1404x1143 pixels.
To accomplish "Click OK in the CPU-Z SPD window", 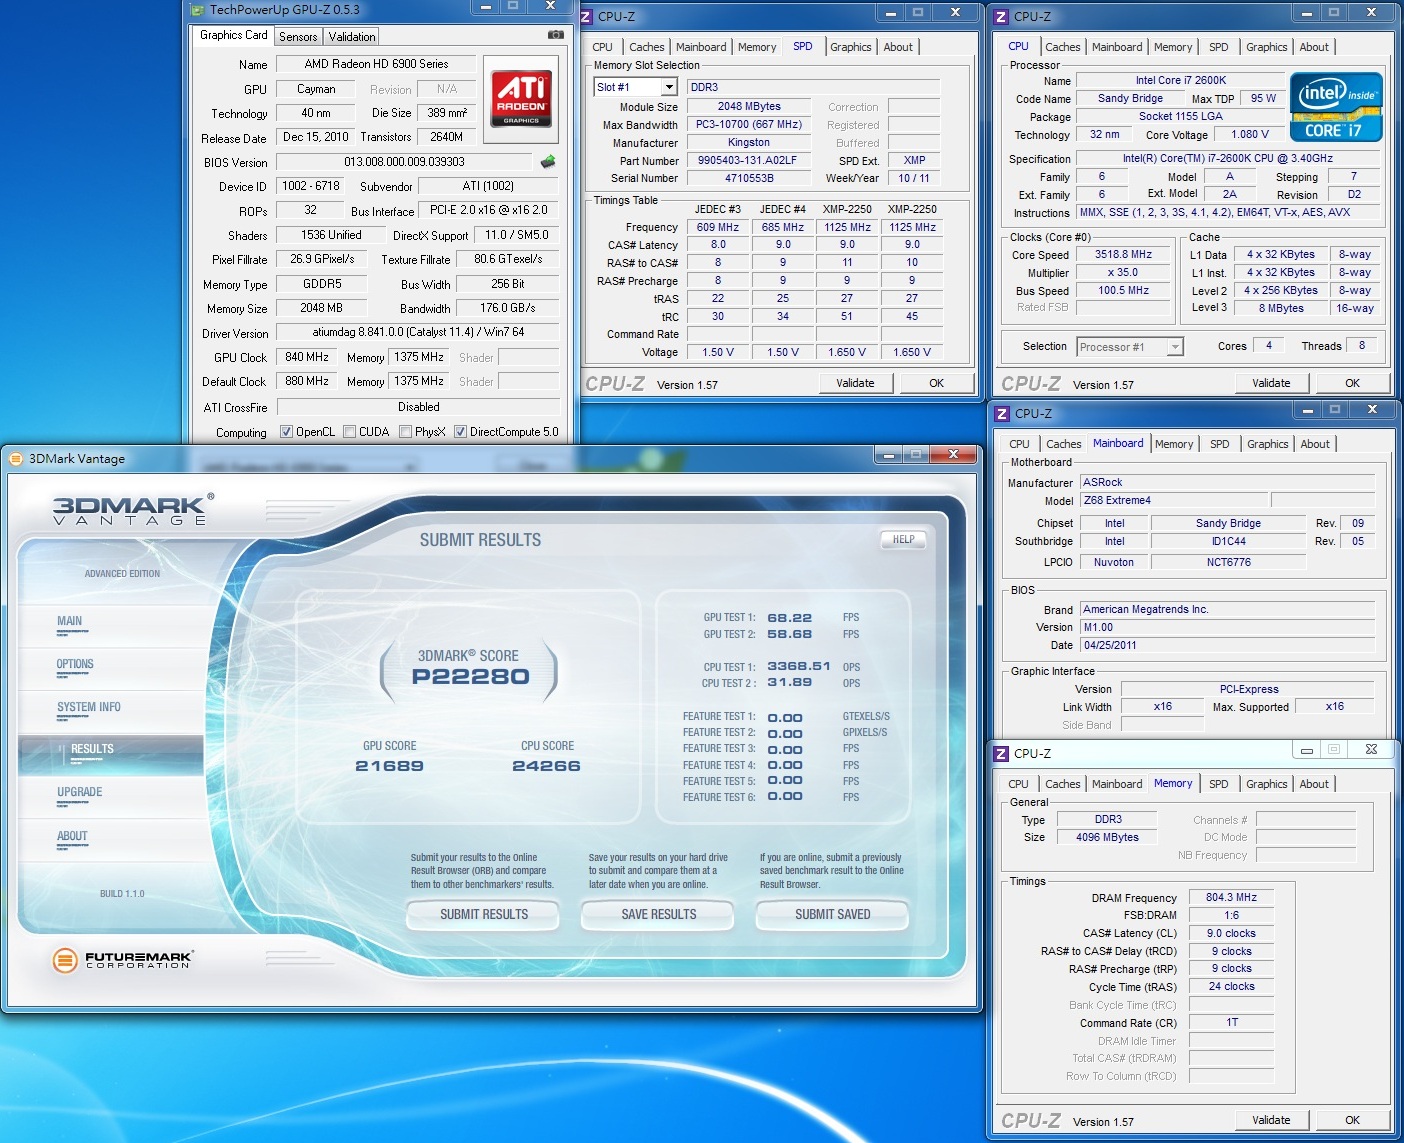I will 936,383.
